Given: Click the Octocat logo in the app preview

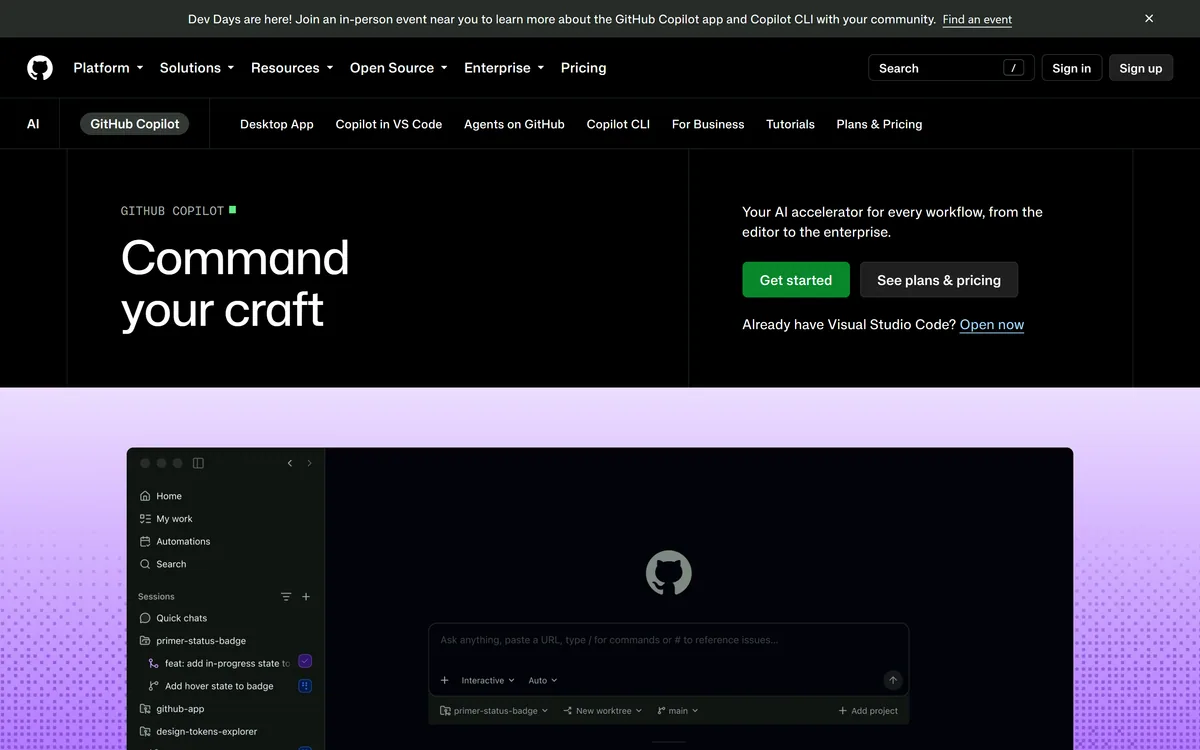Looking at the screenshot, I should click(x=669, y=573).
